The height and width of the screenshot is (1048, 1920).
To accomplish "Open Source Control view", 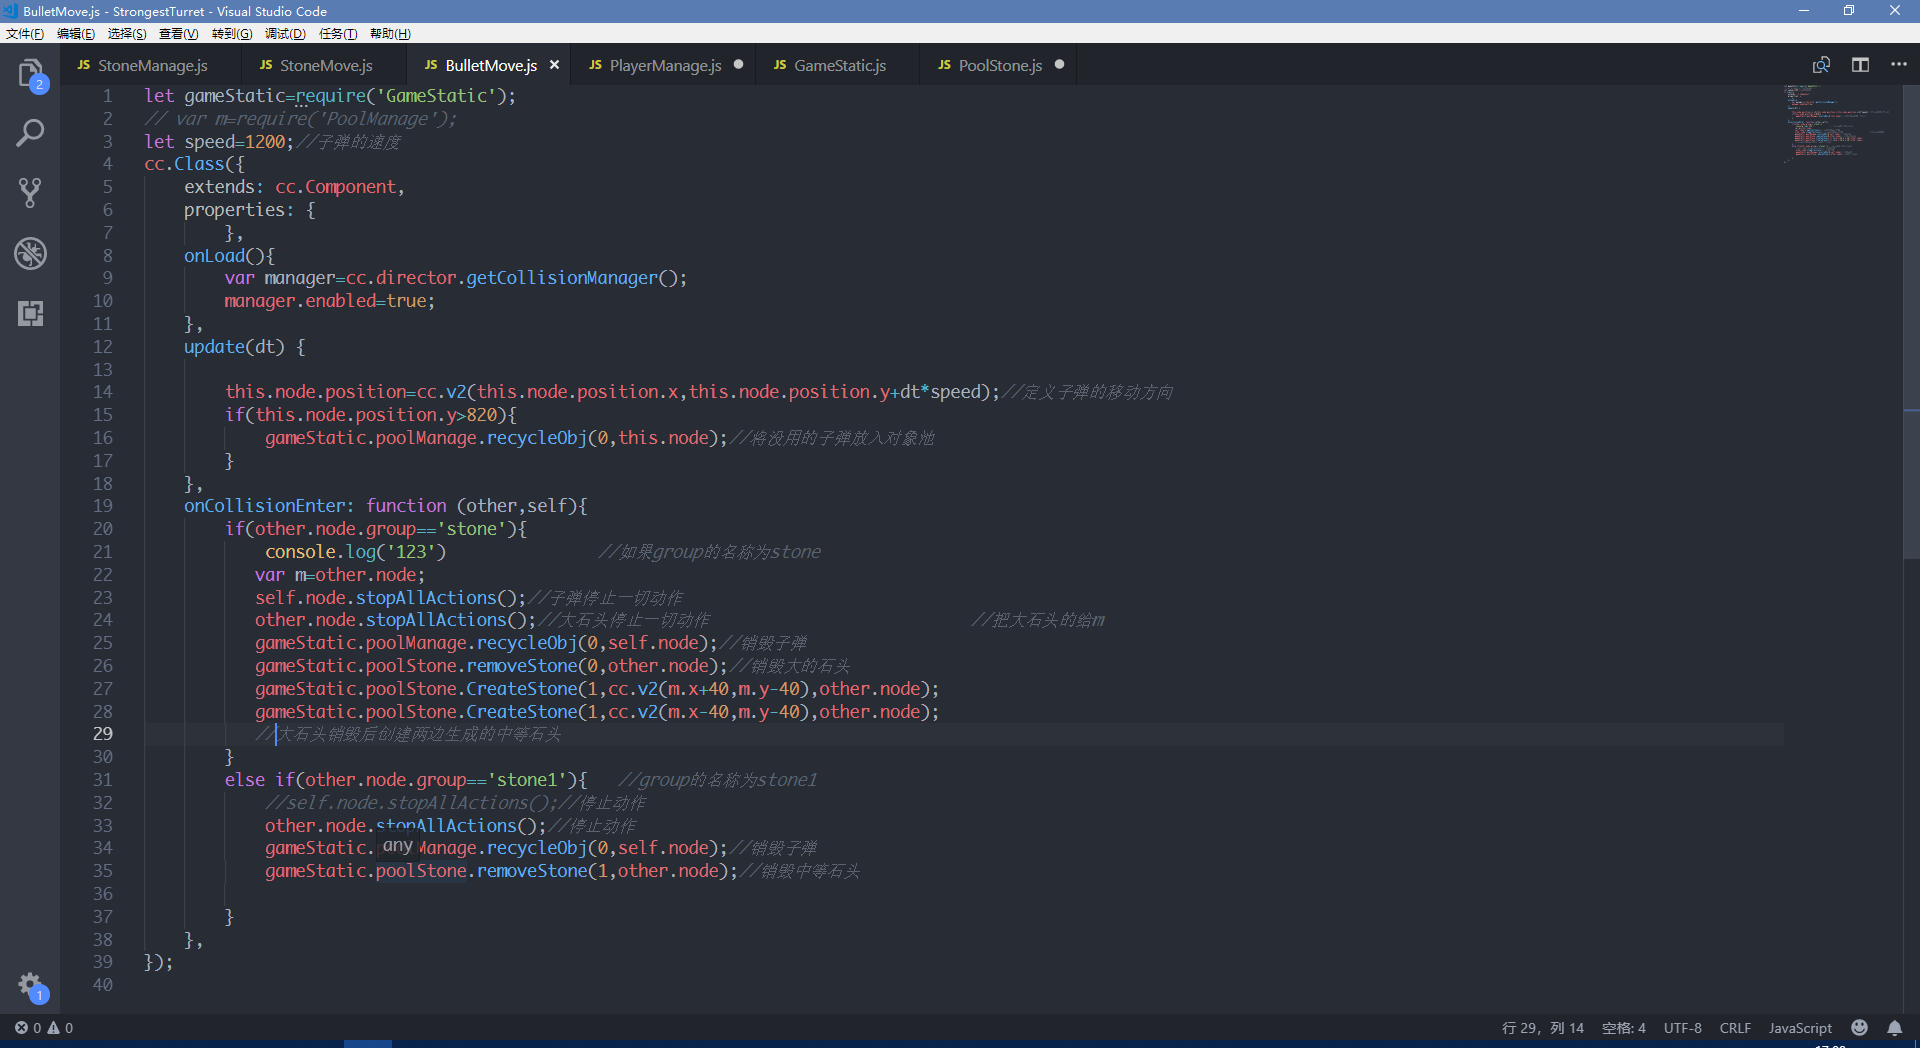I will (30, 193).
